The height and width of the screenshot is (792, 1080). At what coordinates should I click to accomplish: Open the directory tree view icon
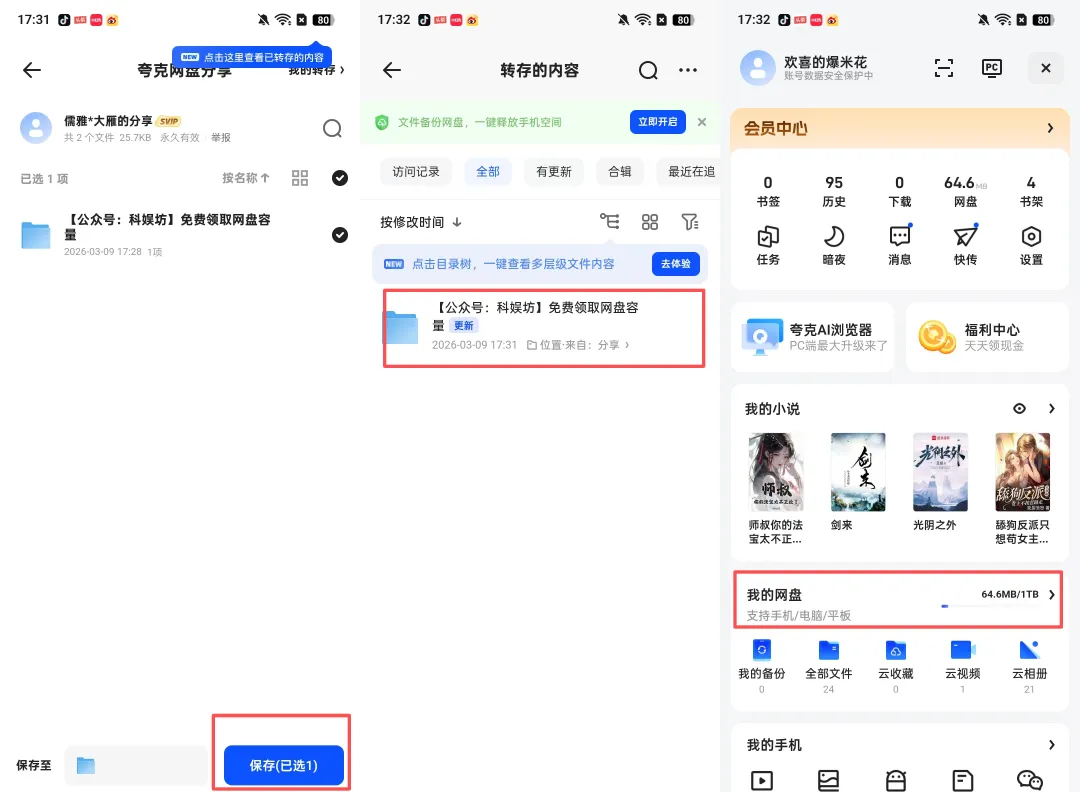(610, 222)
